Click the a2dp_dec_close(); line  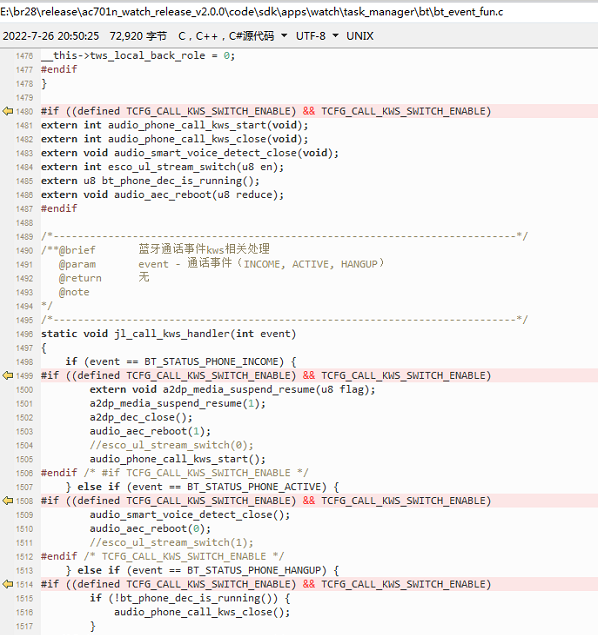point(141,417)
